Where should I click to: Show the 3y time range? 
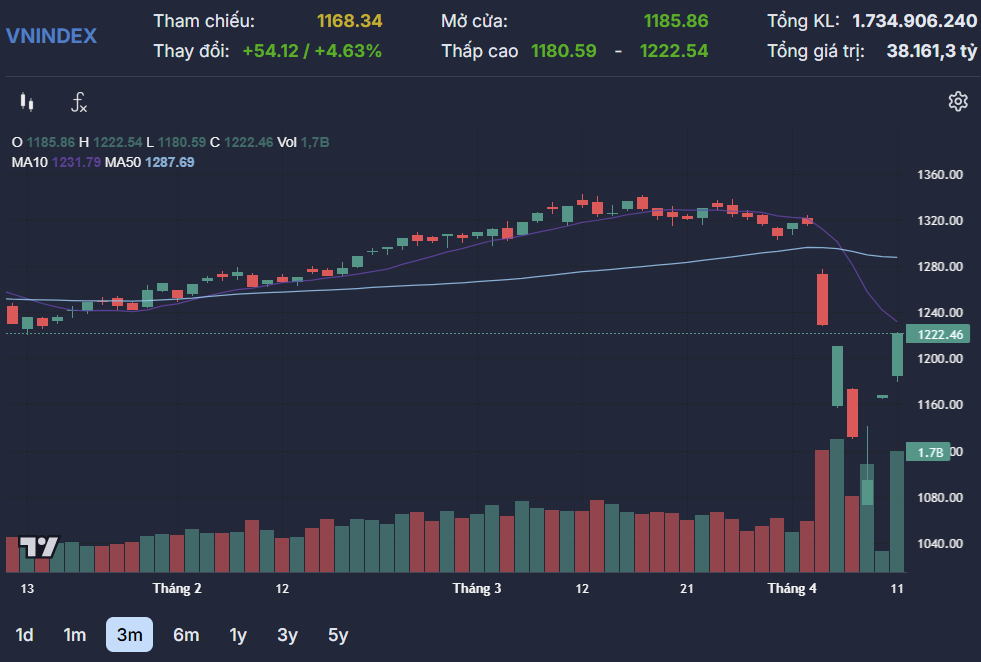288,634
